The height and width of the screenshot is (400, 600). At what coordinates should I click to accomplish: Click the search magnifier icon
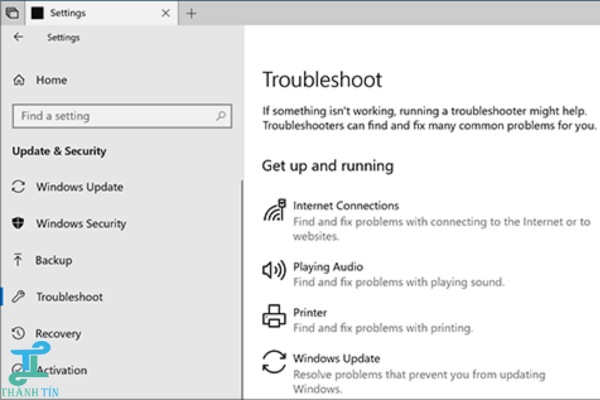[221, 116]
